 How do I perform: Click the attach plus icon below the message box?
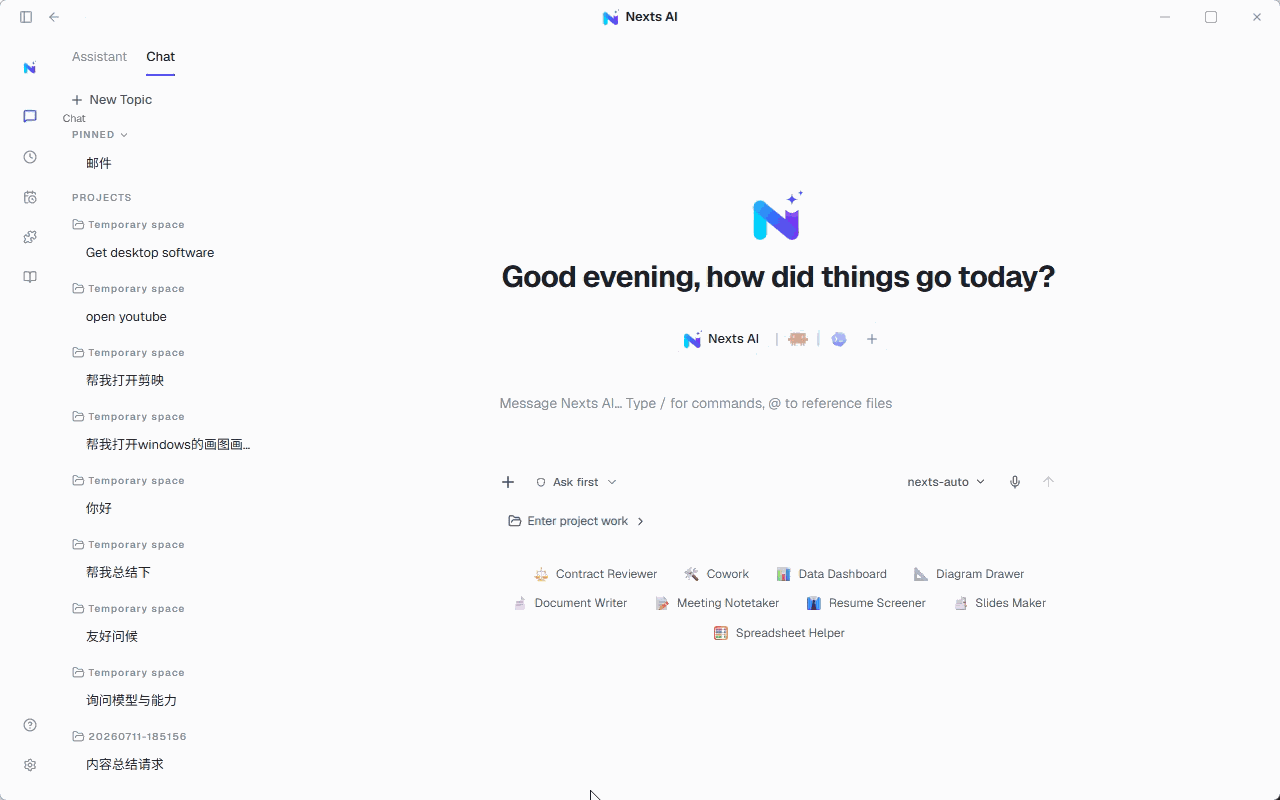click(508, 482)
